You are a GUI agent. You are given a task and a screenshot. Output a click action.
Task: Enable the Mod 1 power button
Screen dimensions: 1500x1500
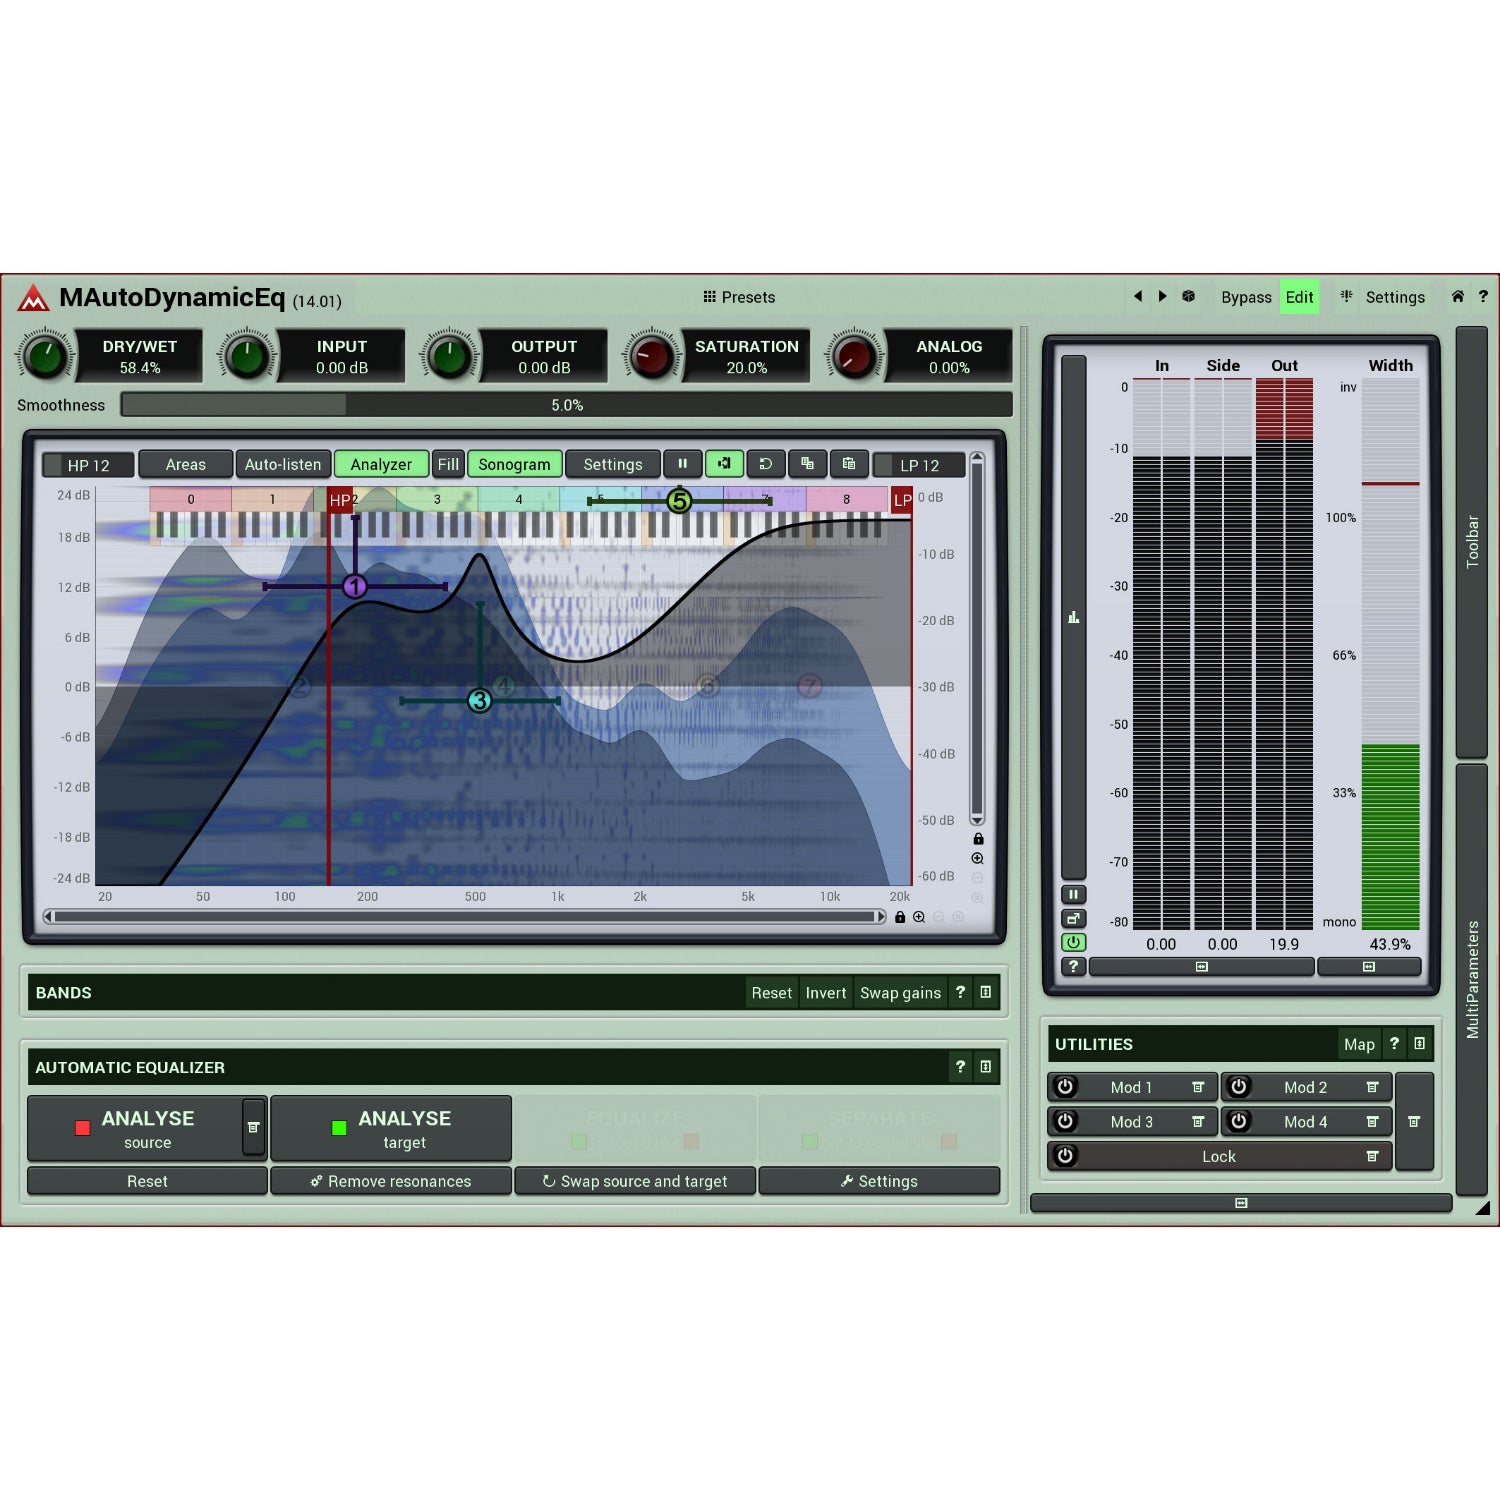point(1066,1087)
